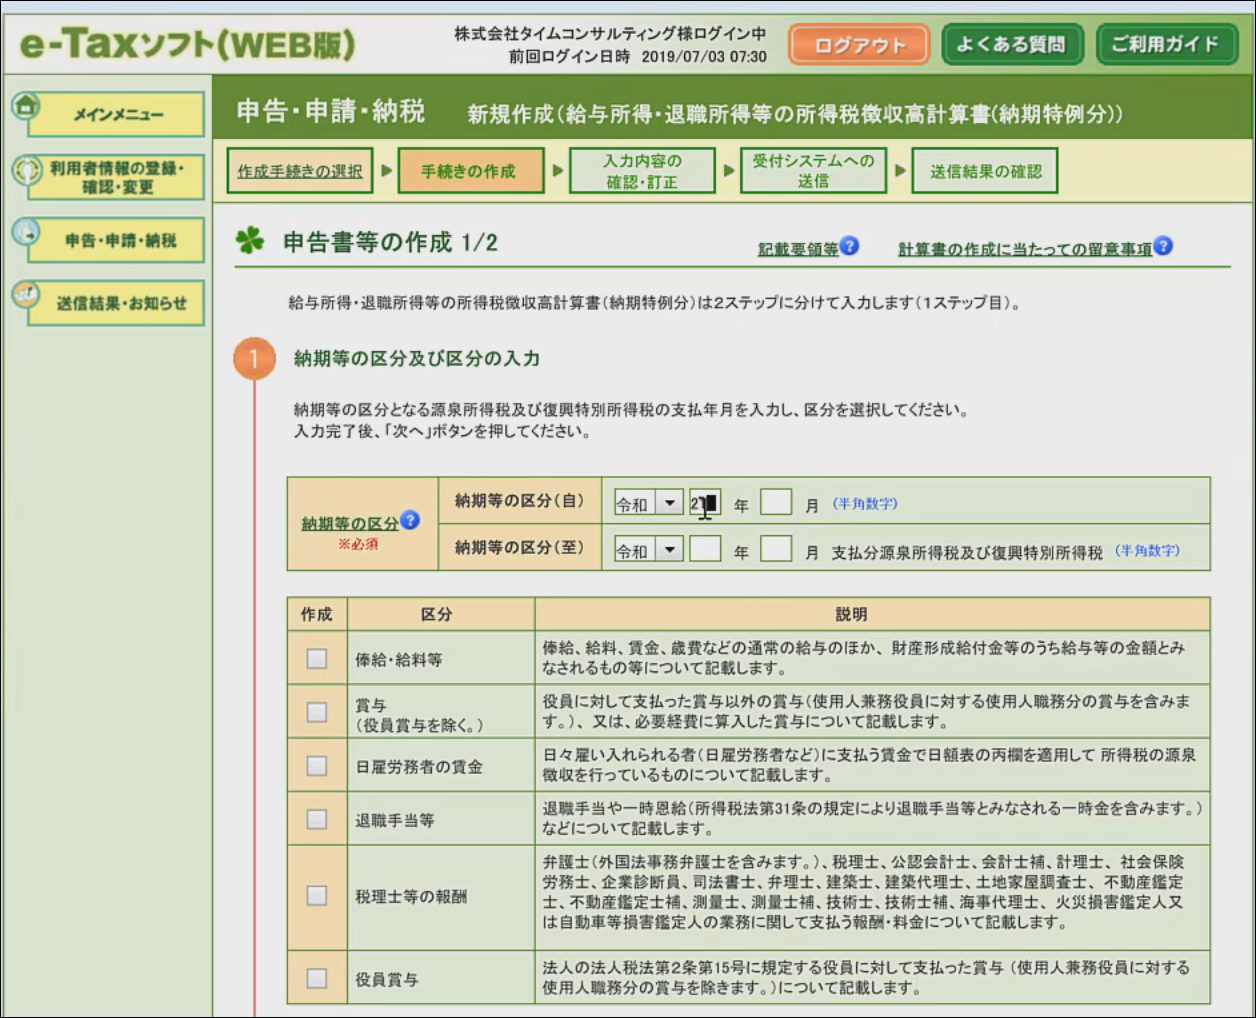The width and height of the screenshot is (1256, 1018).
Task: Click year field in 納期等の区分(至) row
Action: pos(705,549)
